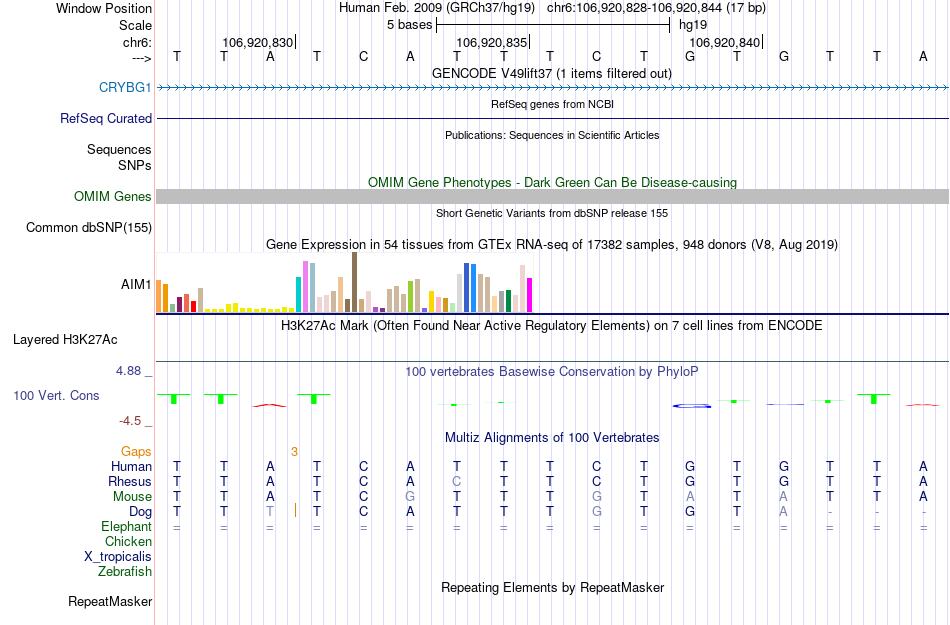Click the bright red GTEx expression bar
This screenshot has height=625, width=950.
(193, 306)
